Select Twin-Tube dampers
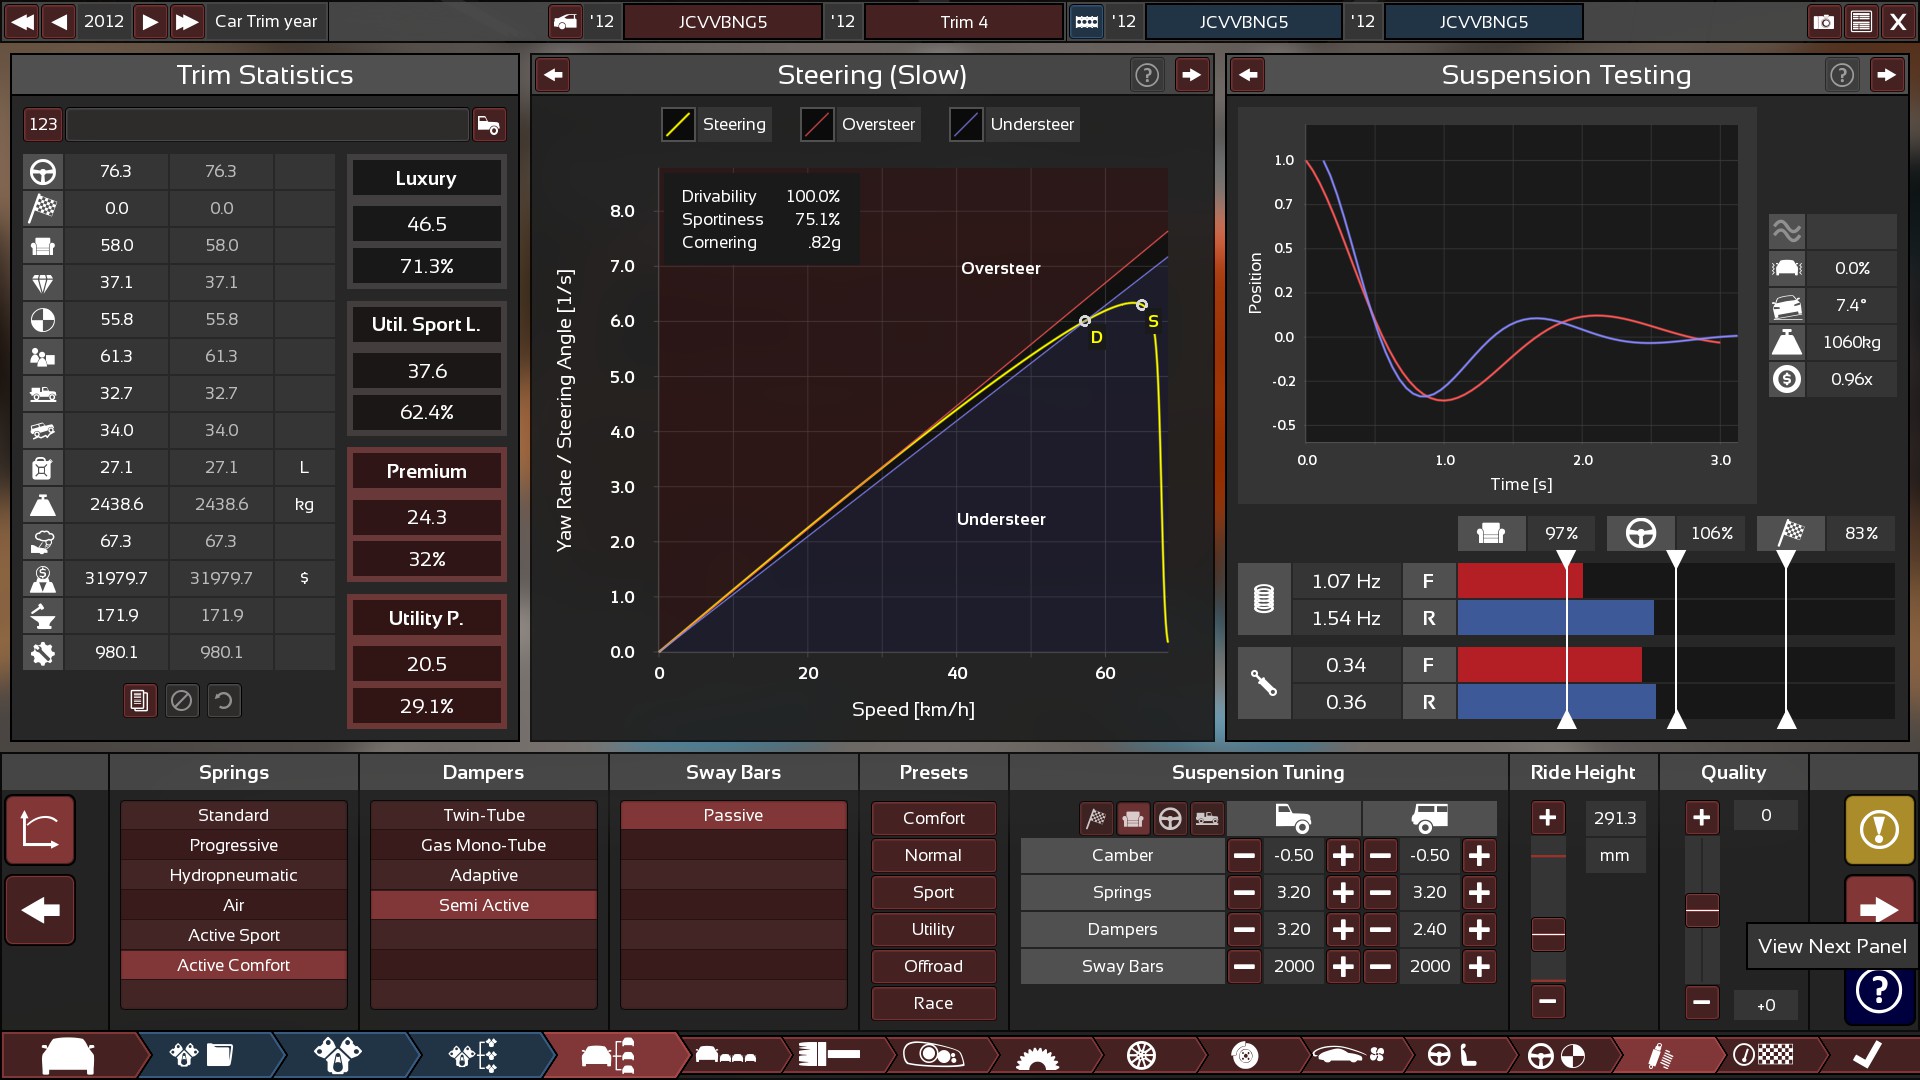 click(x=484, y=815)
